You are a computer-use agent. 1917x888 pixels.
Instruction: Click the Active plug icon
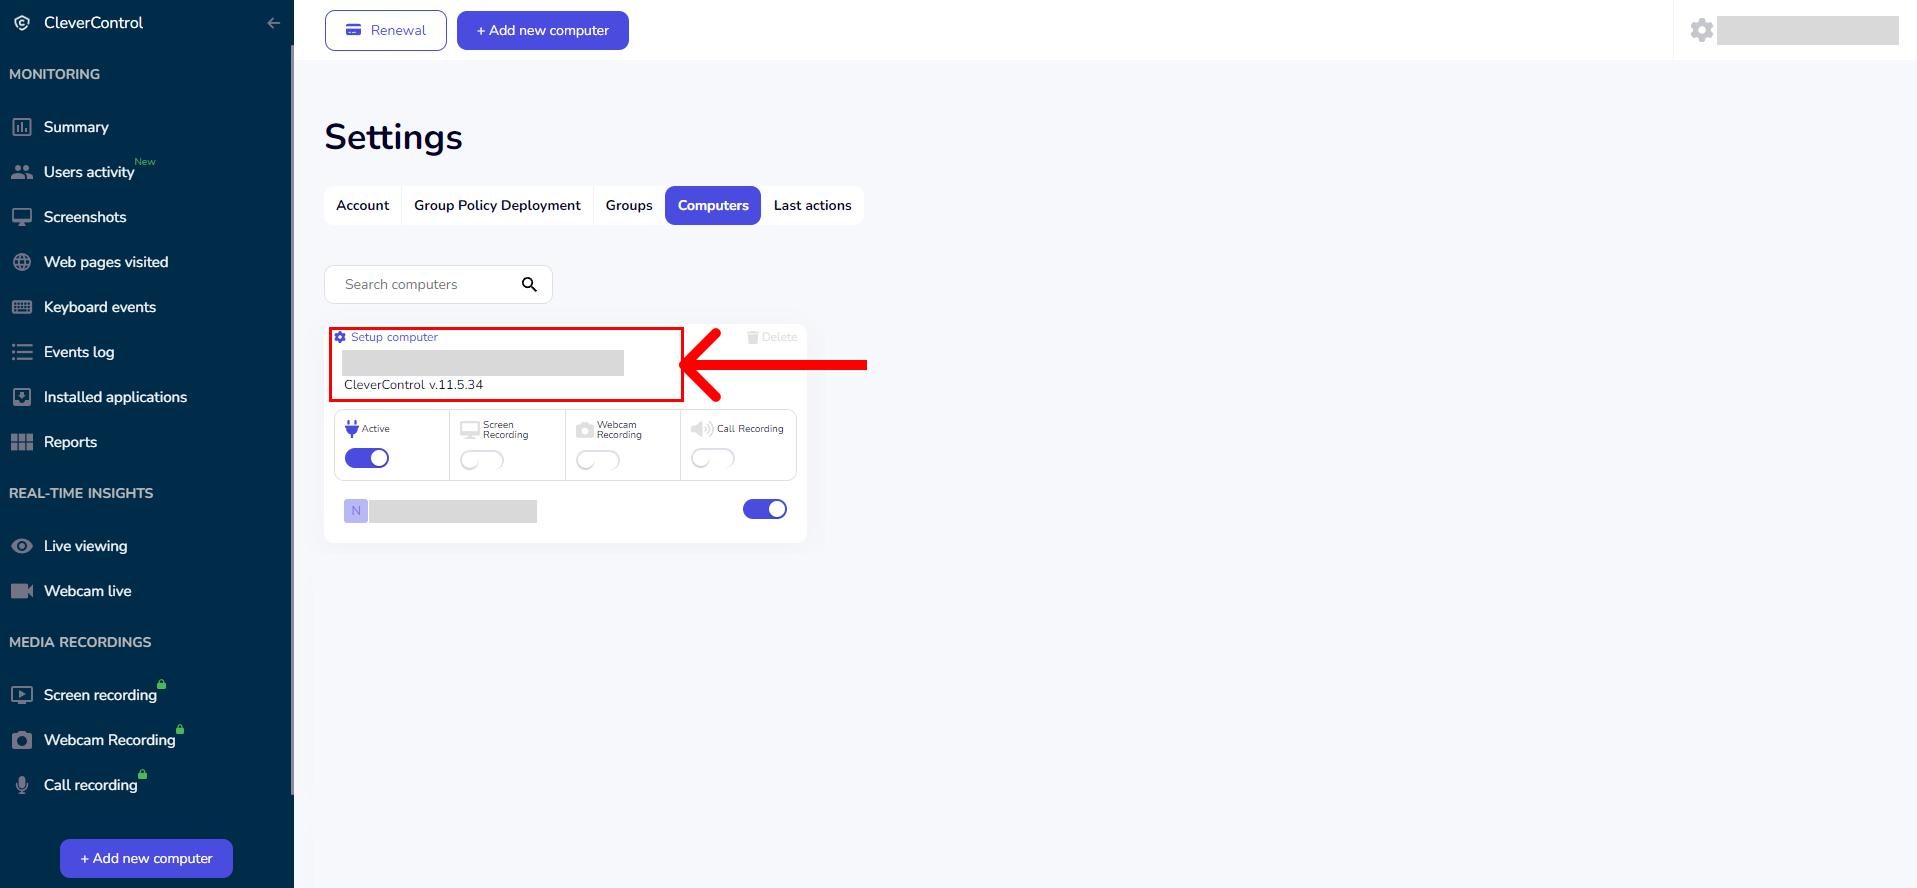tap(352, 429)
